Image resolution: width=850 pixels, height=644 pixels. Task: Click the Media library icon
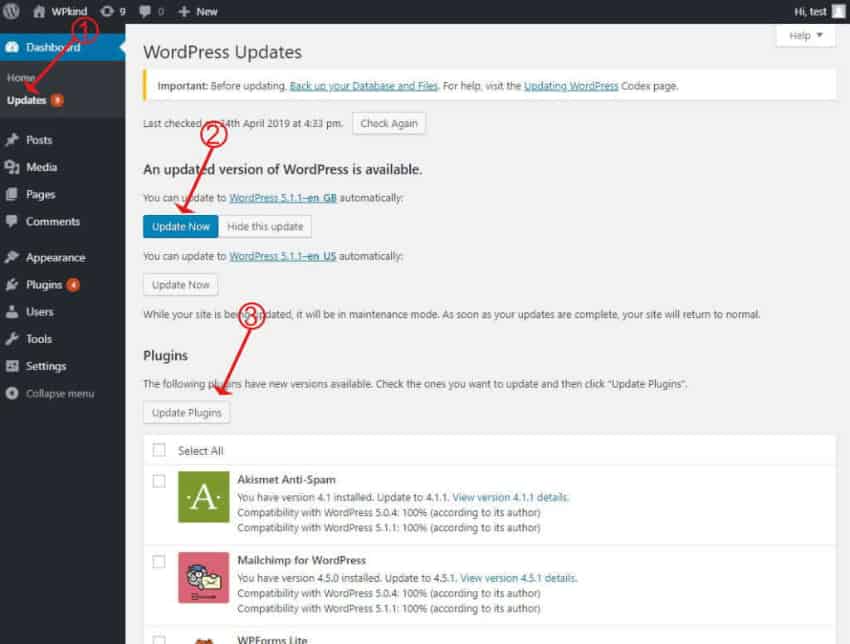12,167
